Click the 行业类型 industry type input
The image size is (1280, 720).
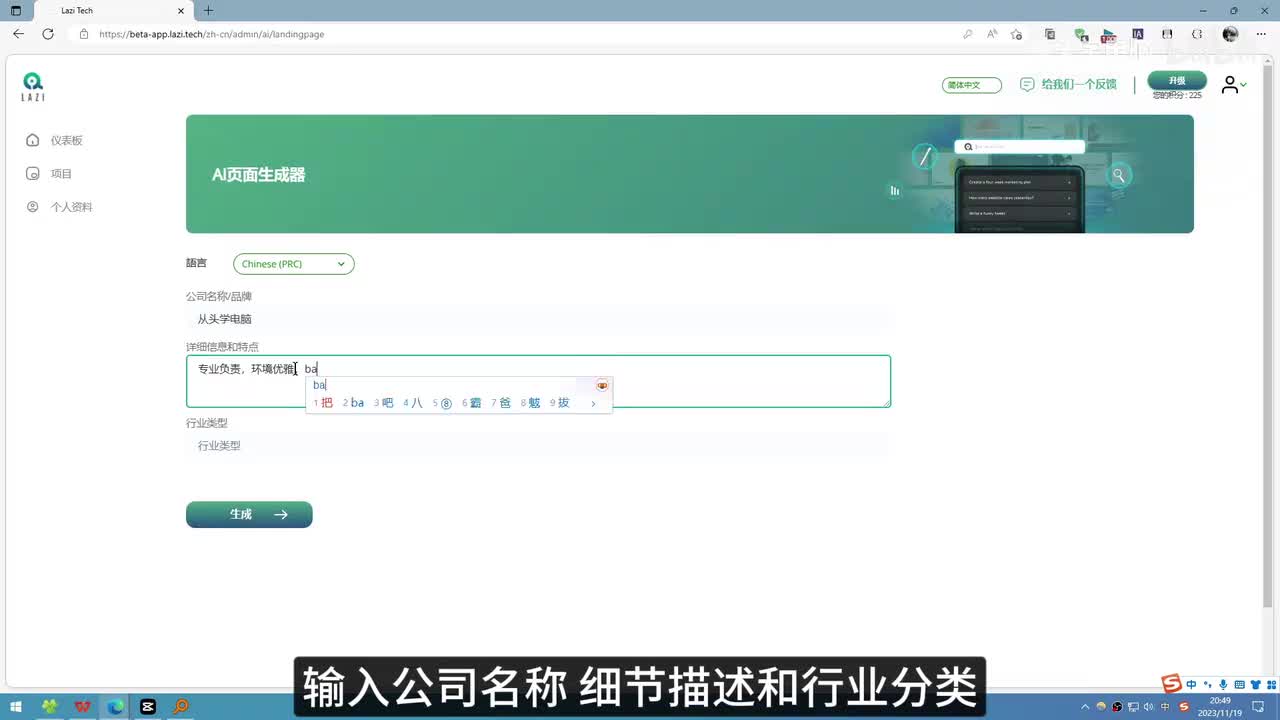[538, 446]
